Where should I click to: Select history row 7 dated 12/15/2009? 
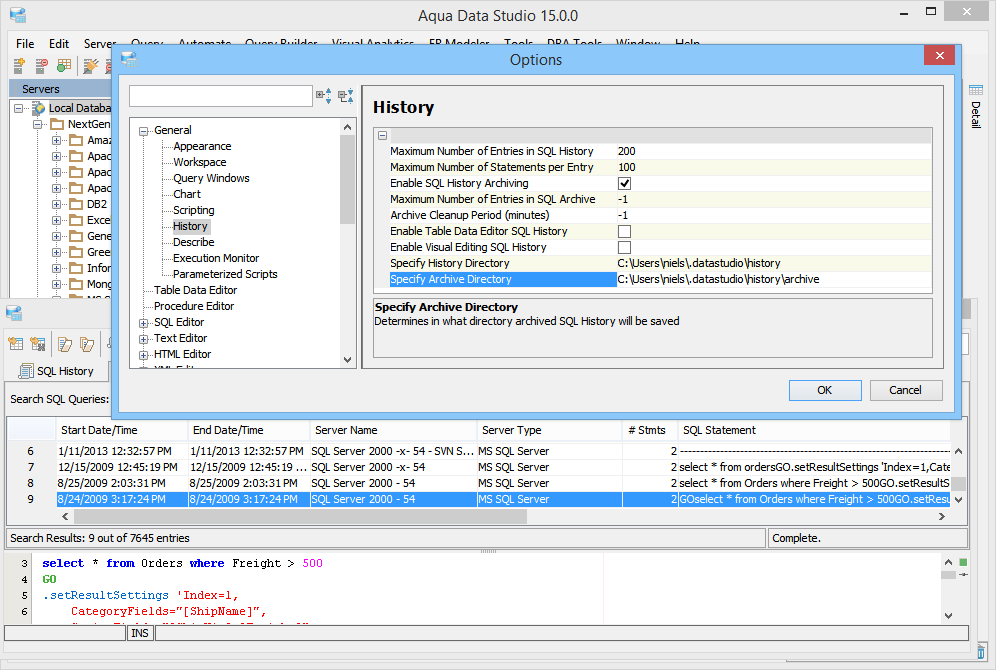tap(479, 467)
